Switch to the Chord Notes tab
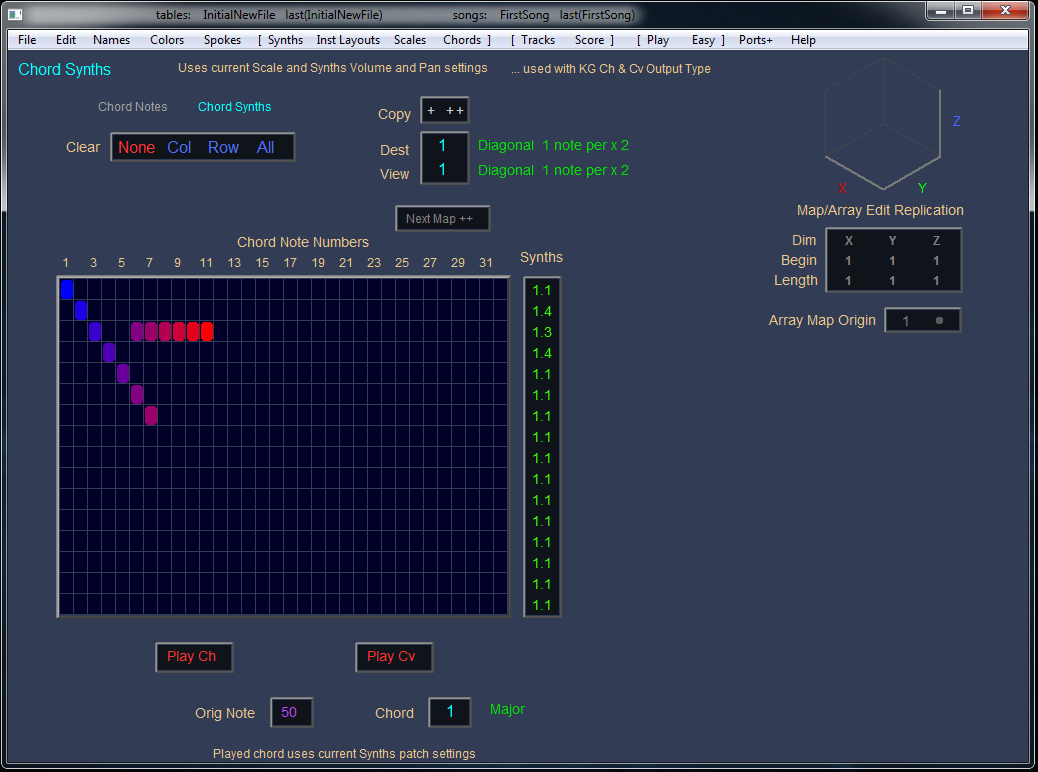This screenshot has width=1038, height=772. 132,107
